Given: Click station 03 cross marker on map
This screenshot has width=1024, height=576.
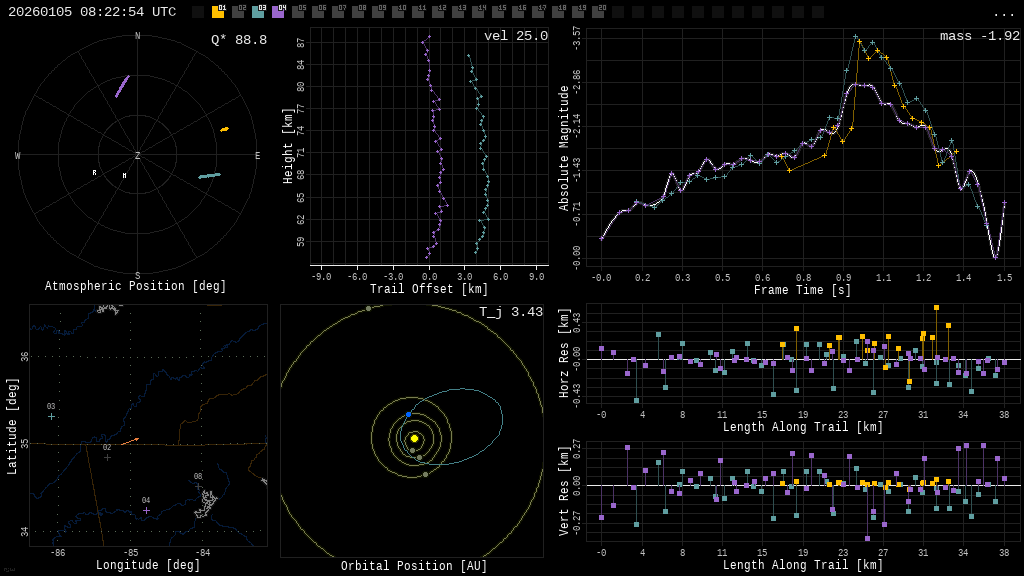Looking at the screenshot, I should [51, 416].
